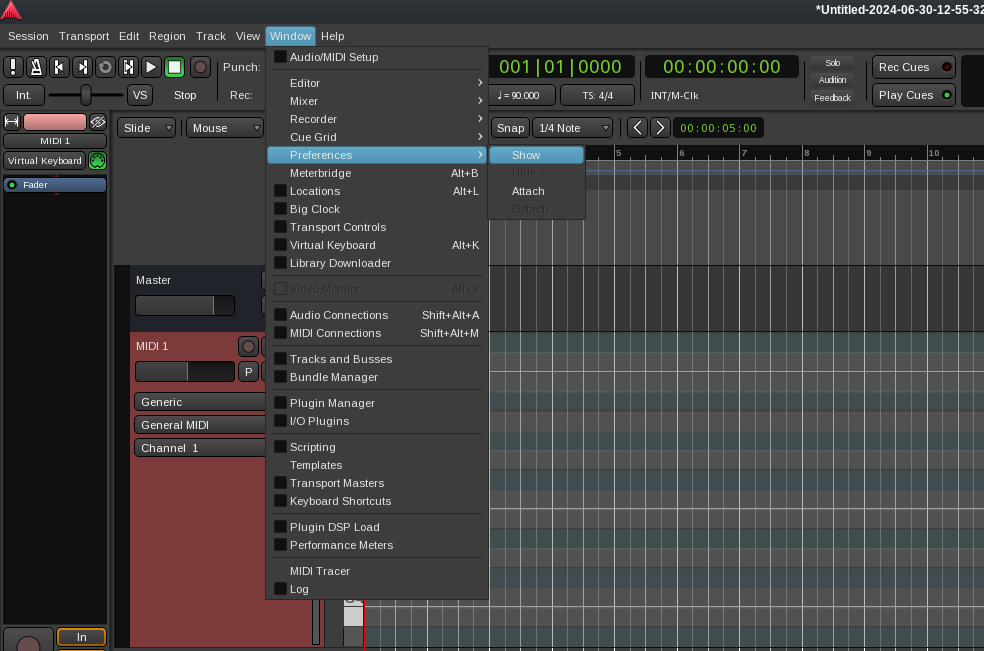Open the 1/4 Note grid dropdown

[x=573, y=128]
